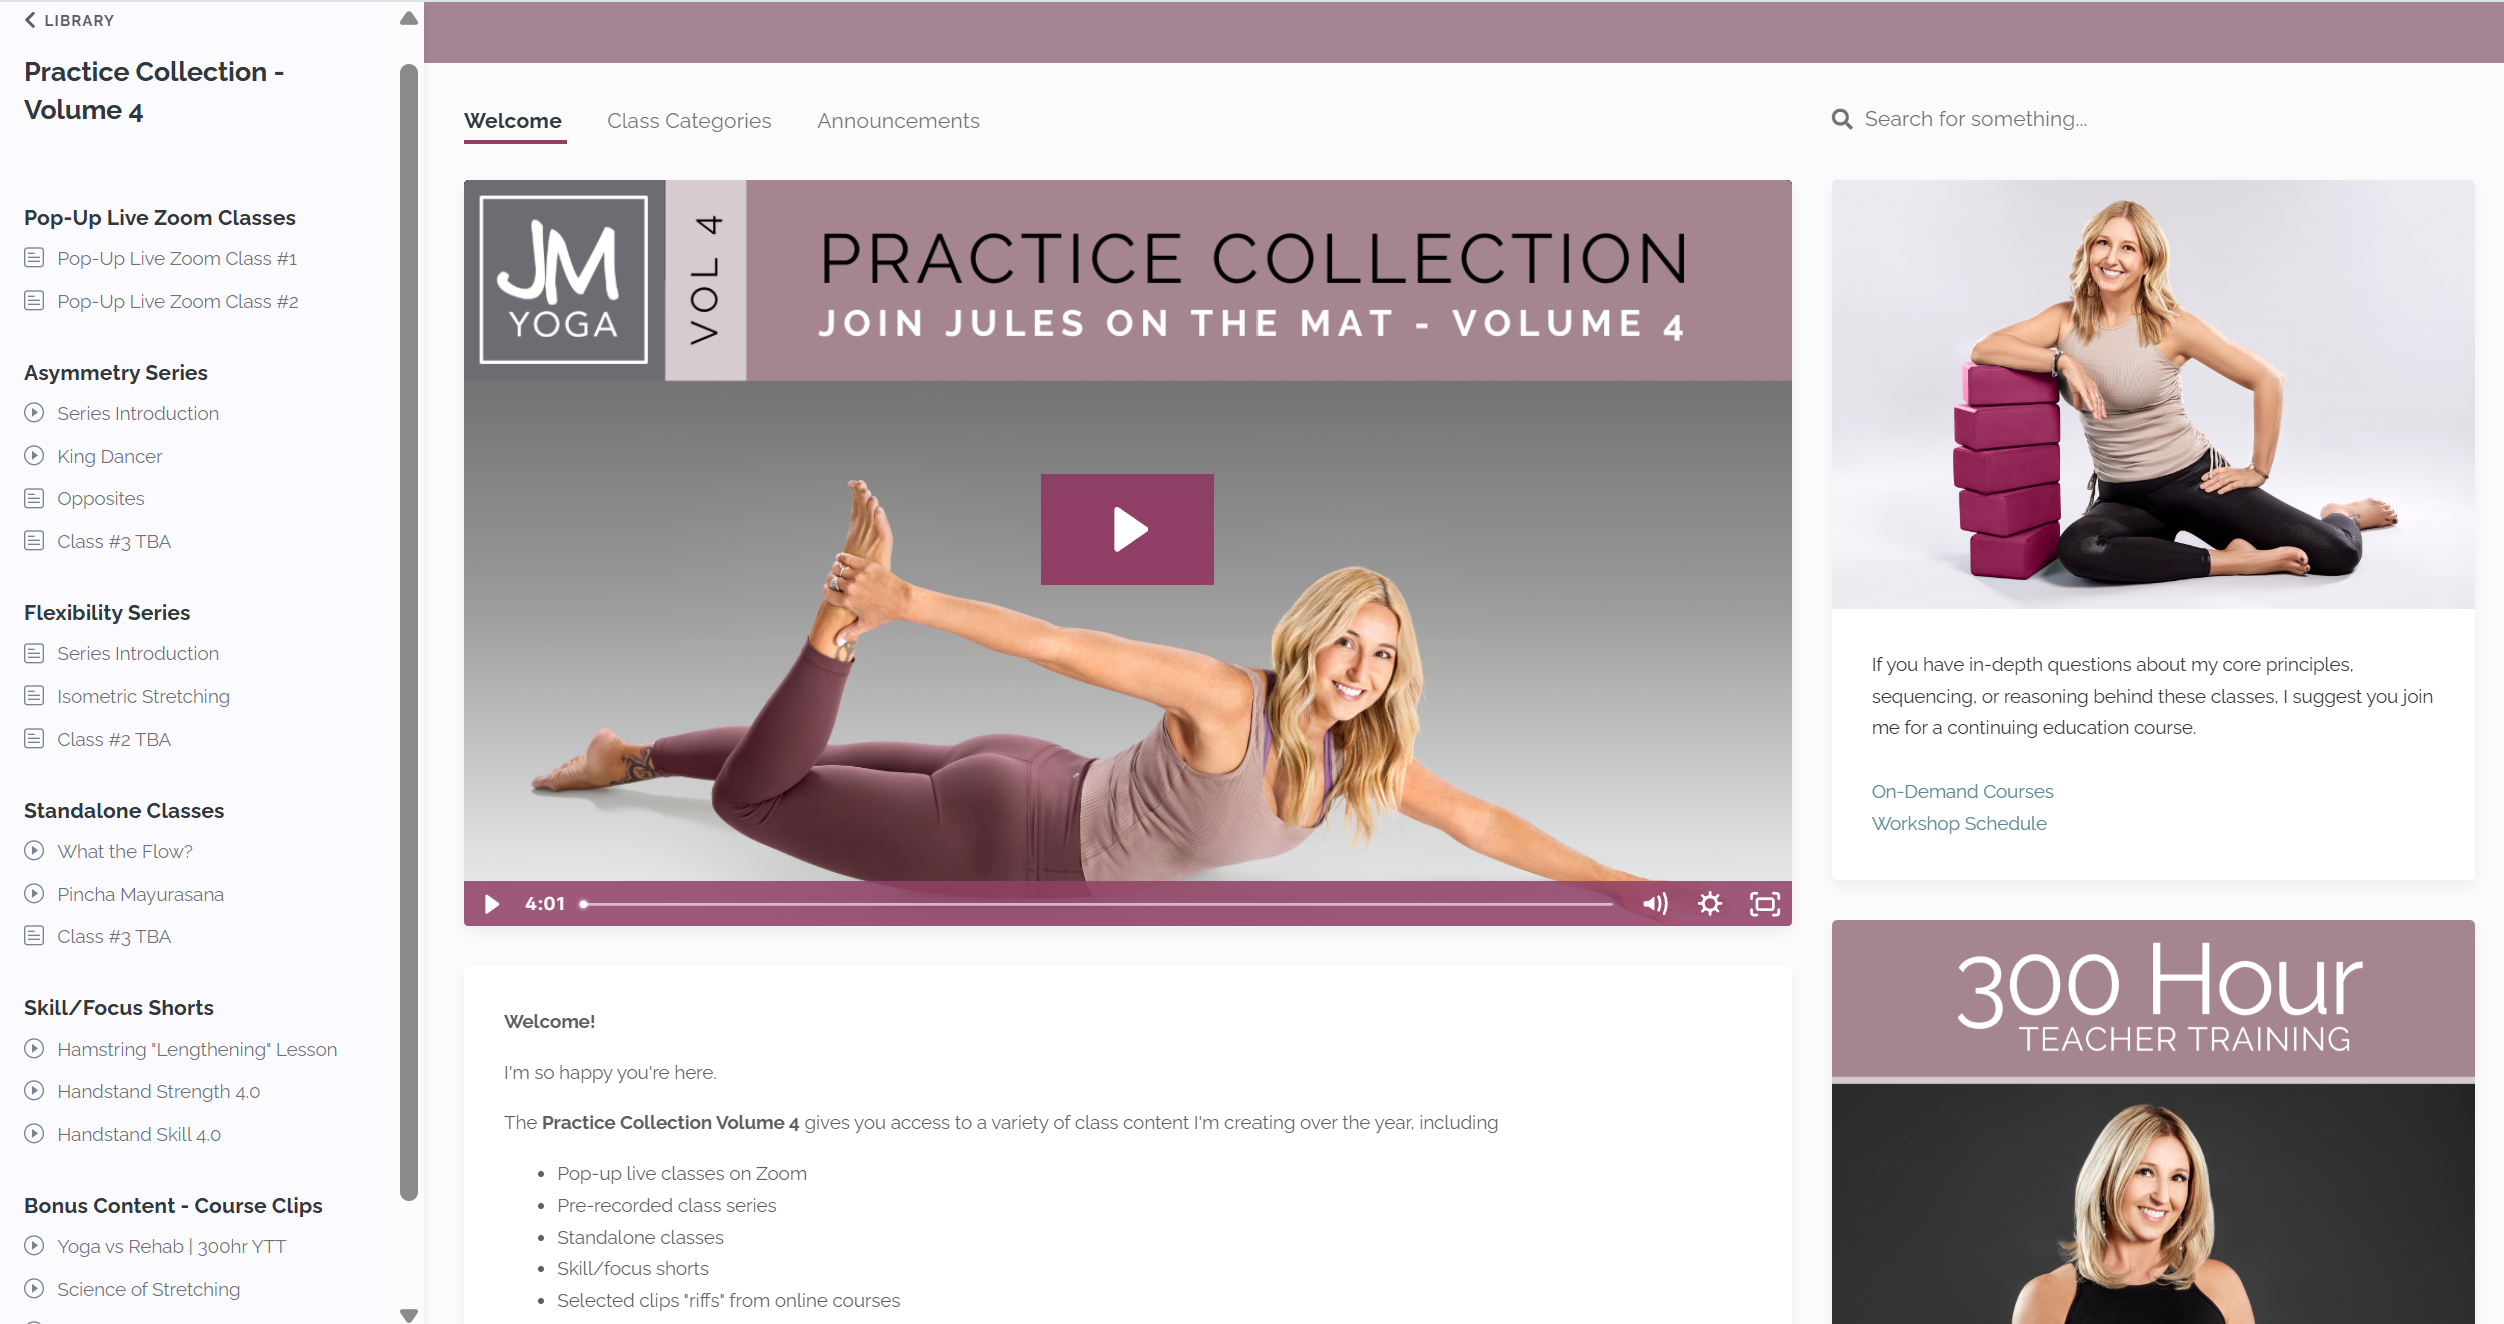
Task: Click document icon beside Standalone Class #3 TBA
Action: point(34,936)
